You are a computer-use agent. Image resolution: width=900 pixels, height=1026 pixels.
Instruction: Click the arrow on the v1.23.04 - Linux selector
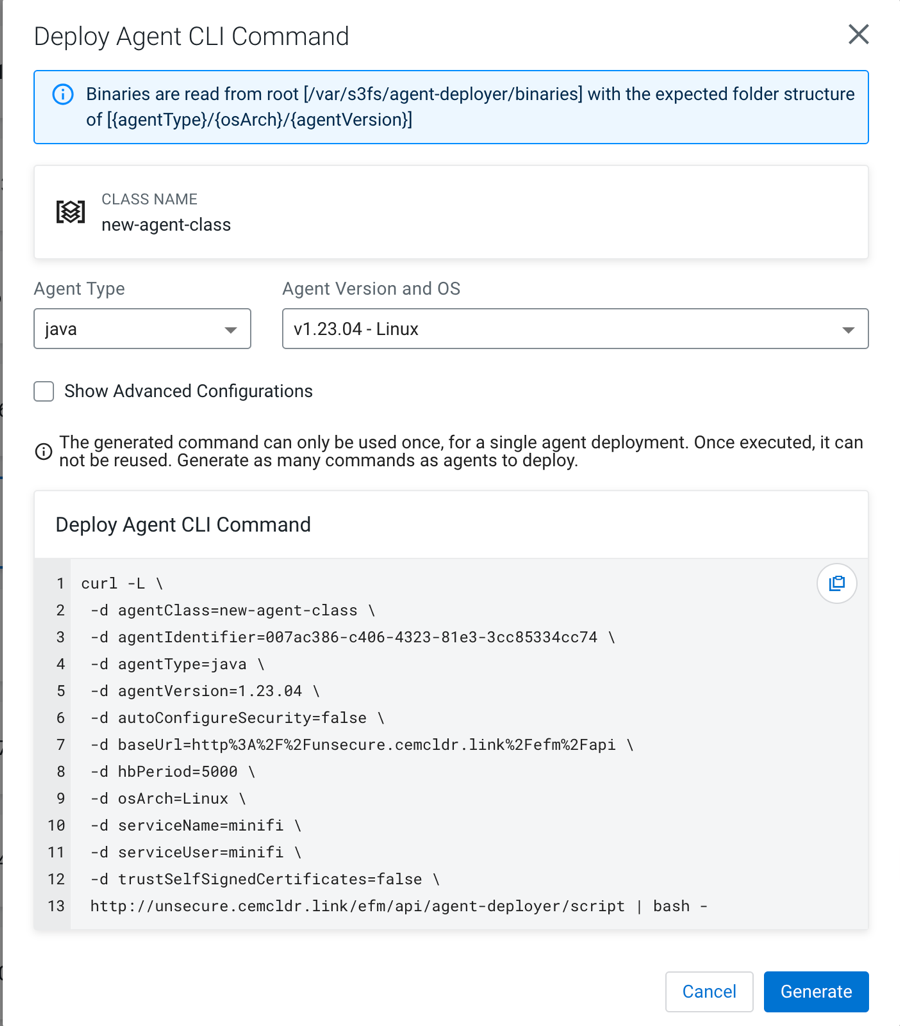click(848, 330)
